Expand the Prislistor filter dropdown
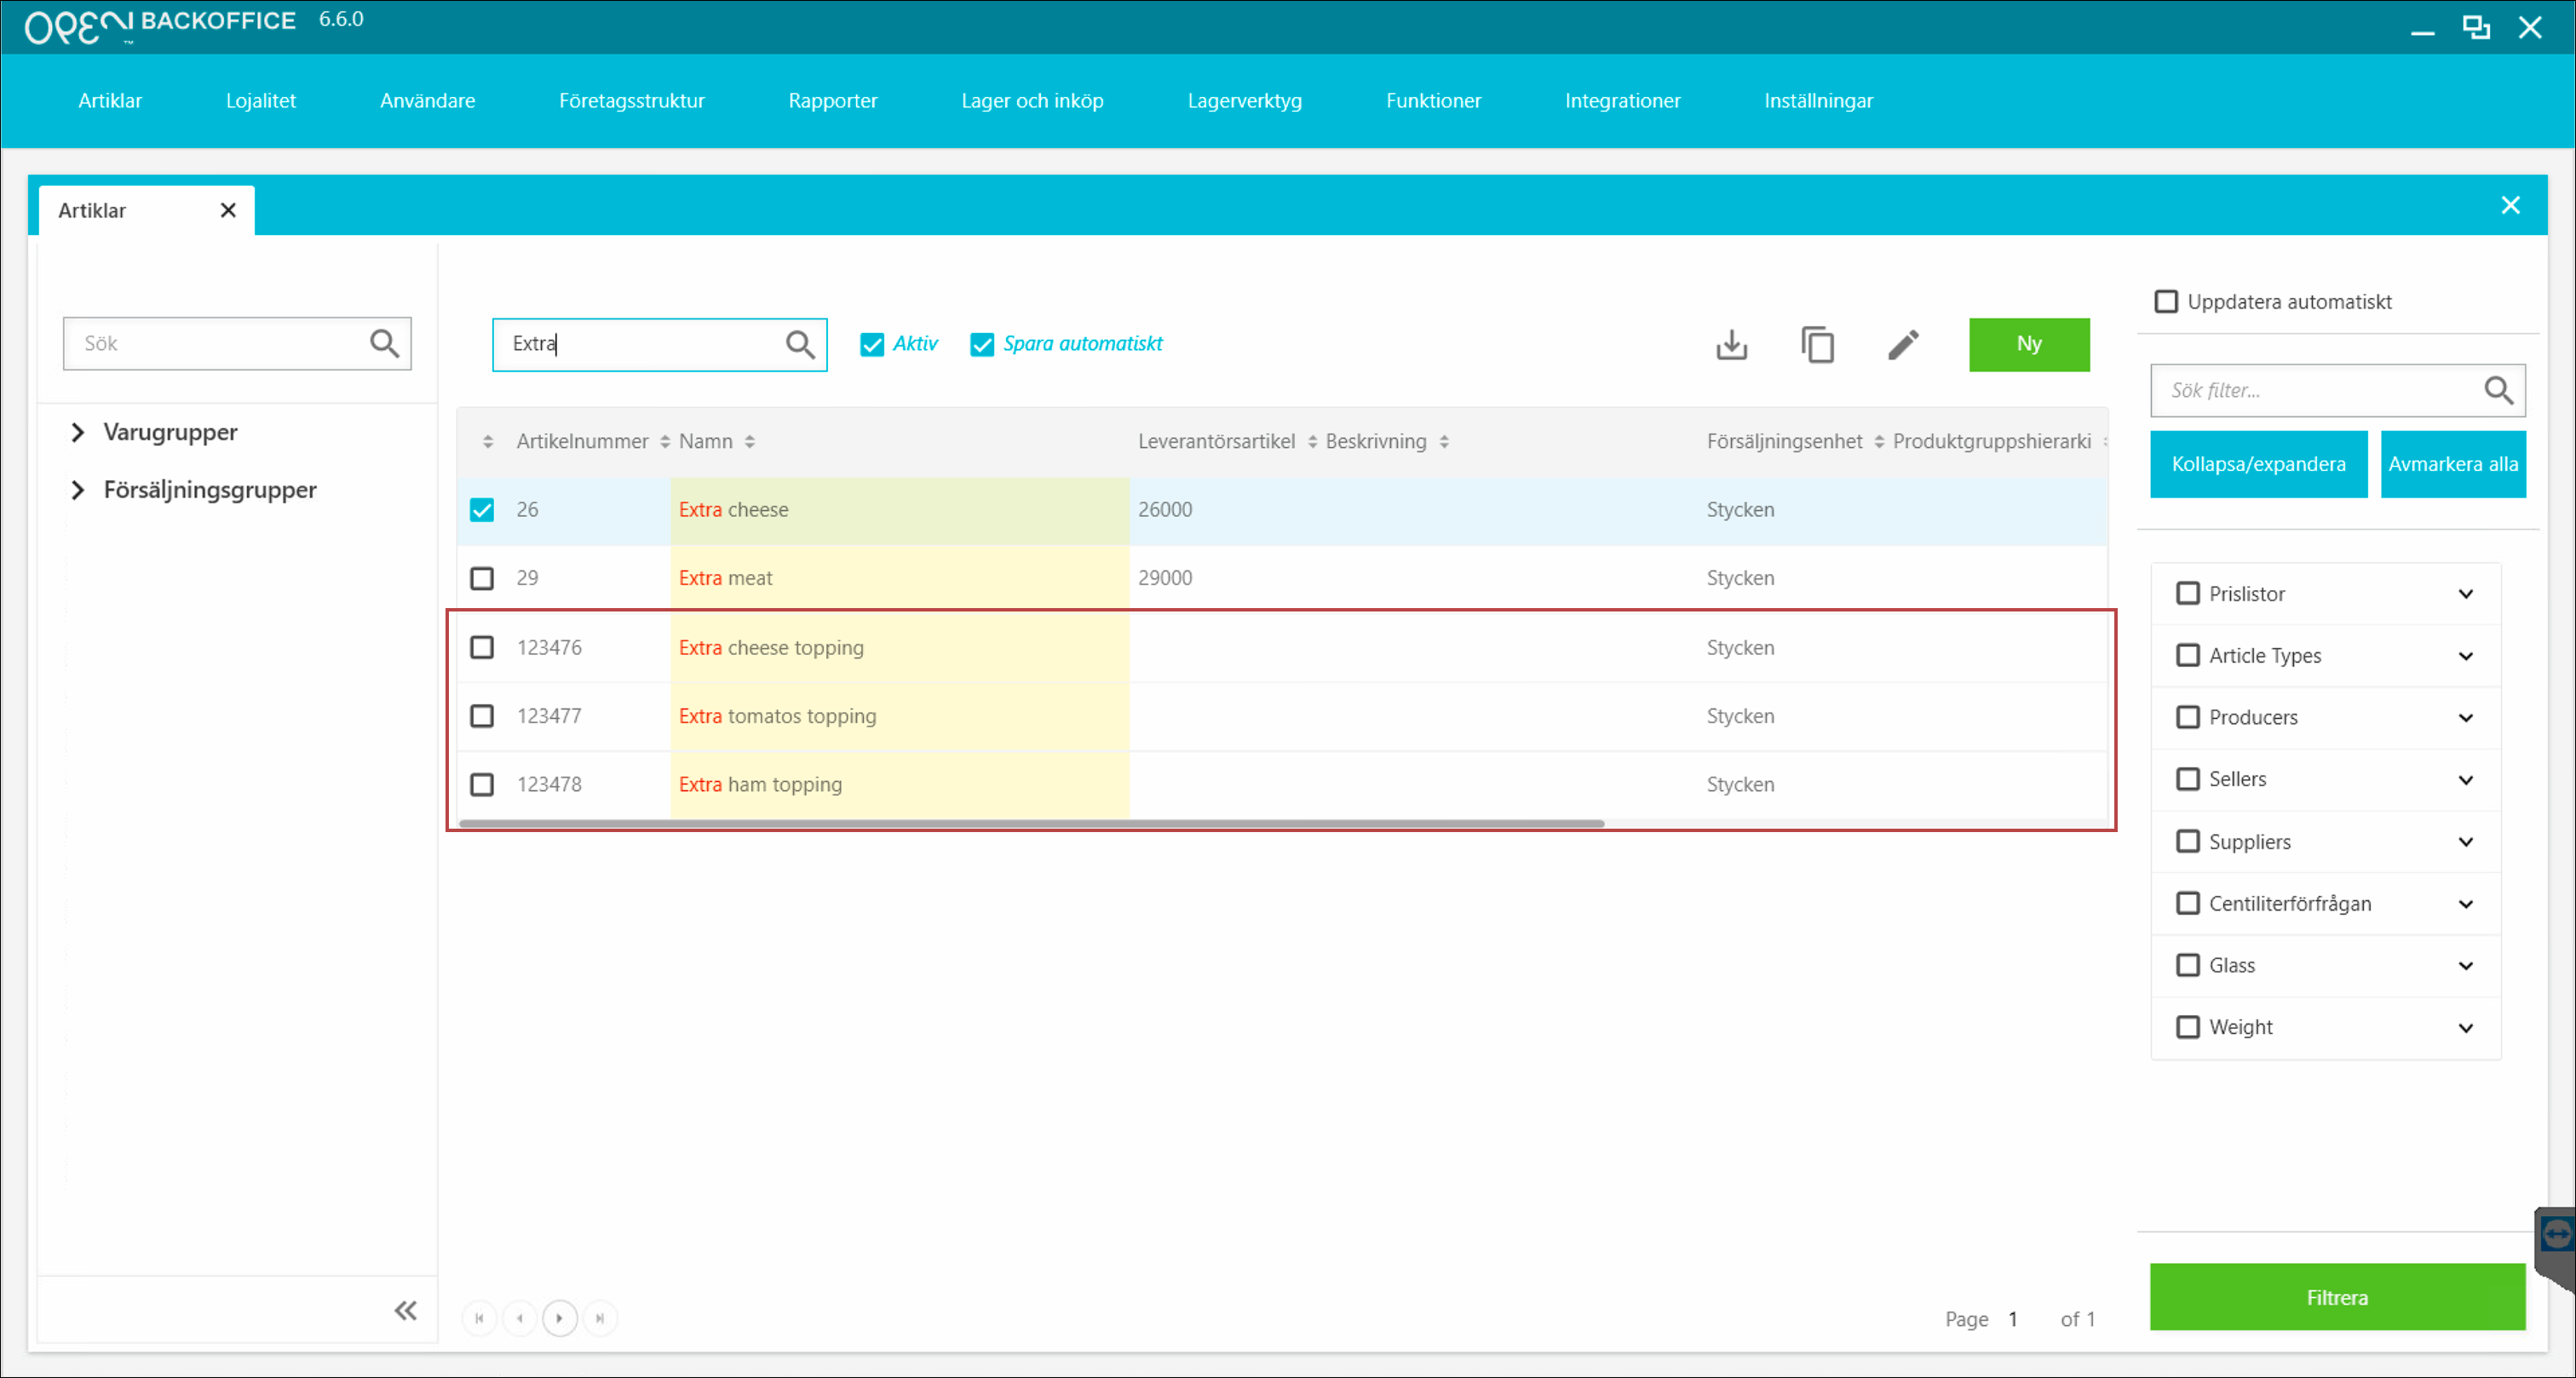 point(2465,594)
